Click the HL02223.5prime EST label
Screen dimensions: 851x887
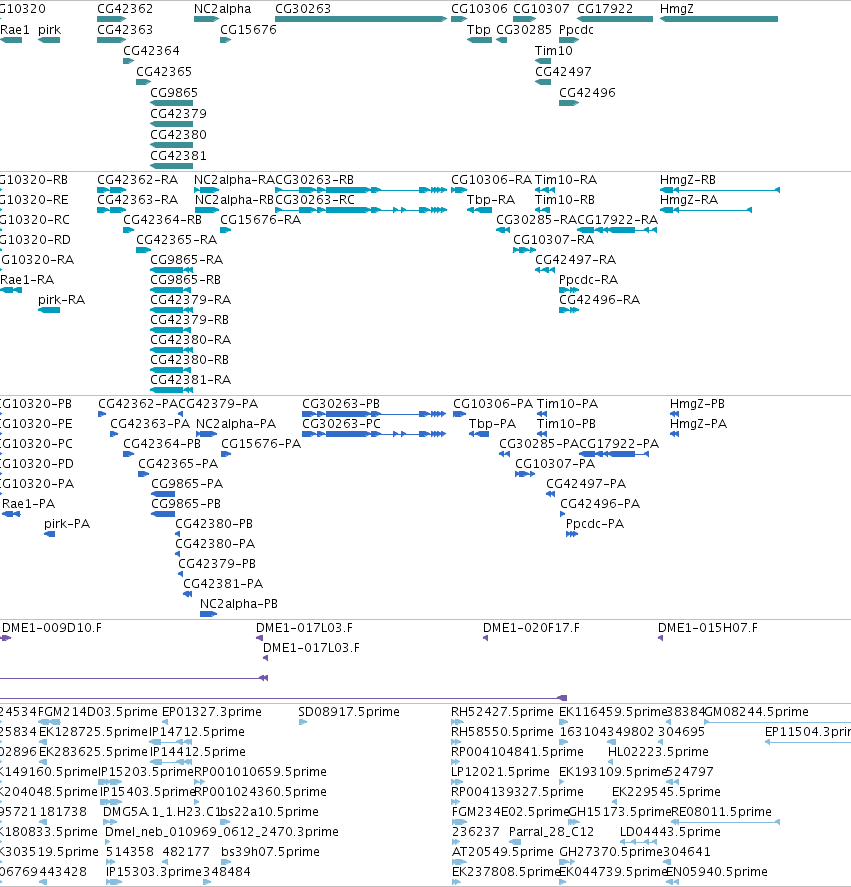[658, 752]
